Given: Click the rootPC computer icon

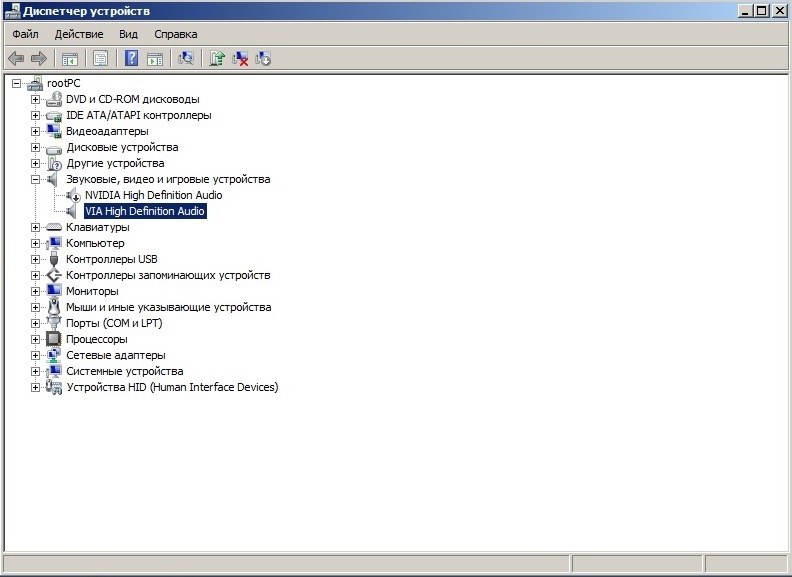Looking at the screenshot, I should click(35, 83).
